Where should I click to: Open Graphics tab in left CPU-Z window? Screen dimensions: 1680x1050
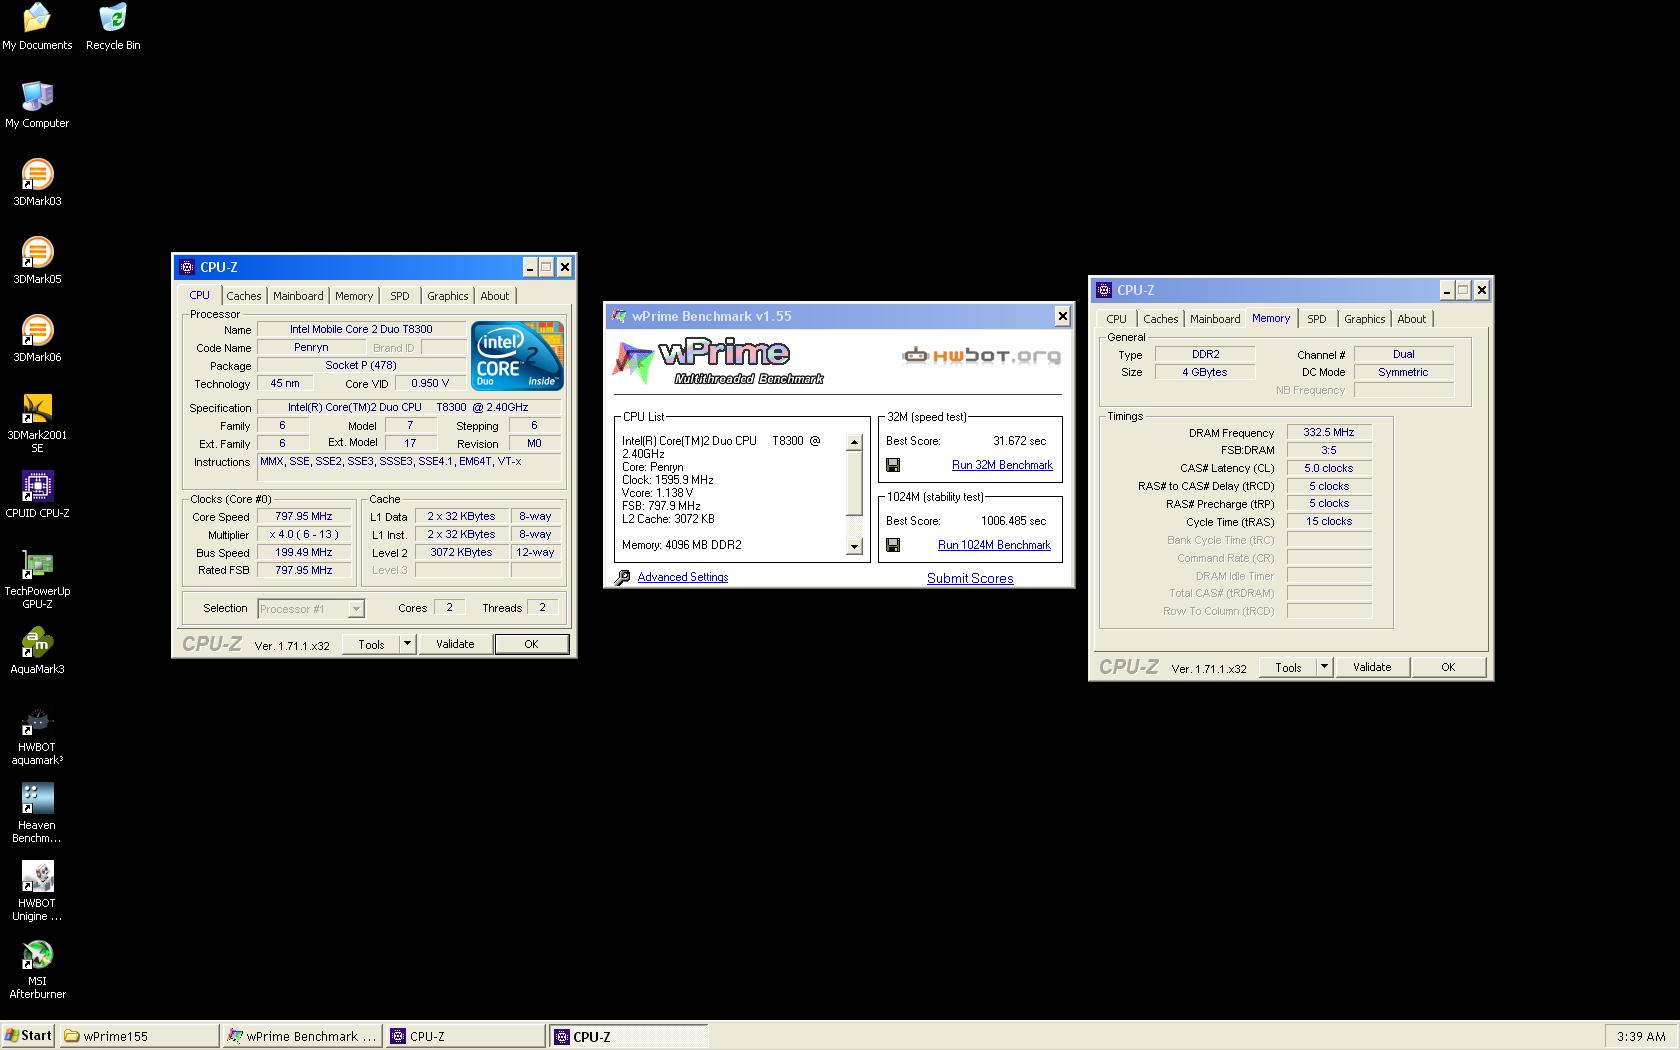pos(447,296)
